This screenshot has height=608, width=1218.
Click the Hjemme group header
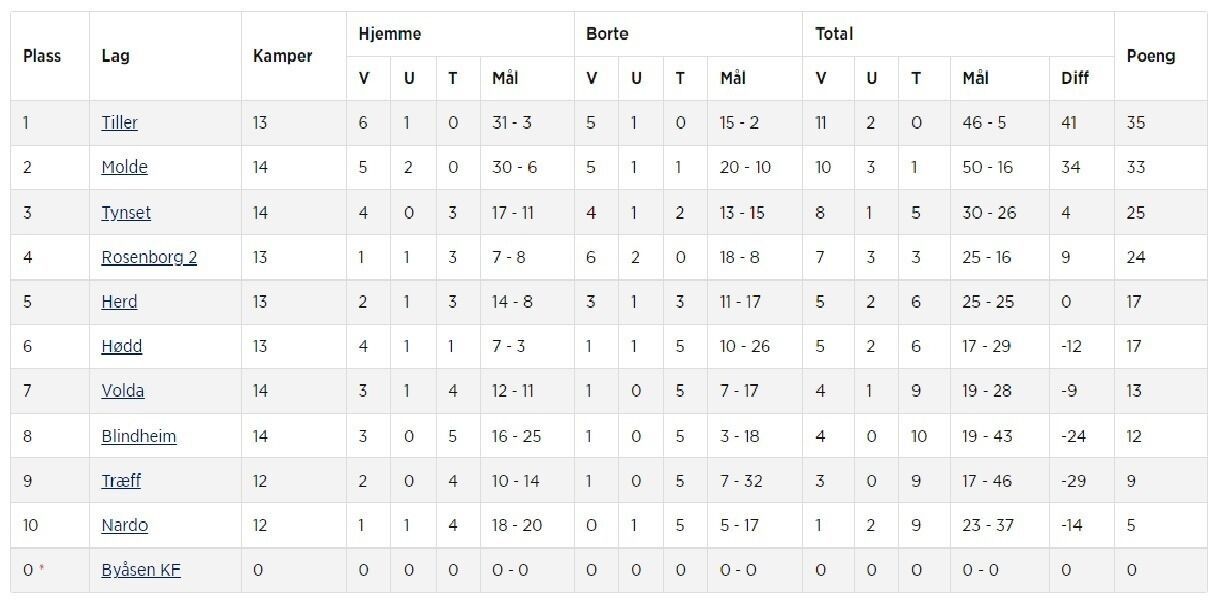(x=389, y=34)
